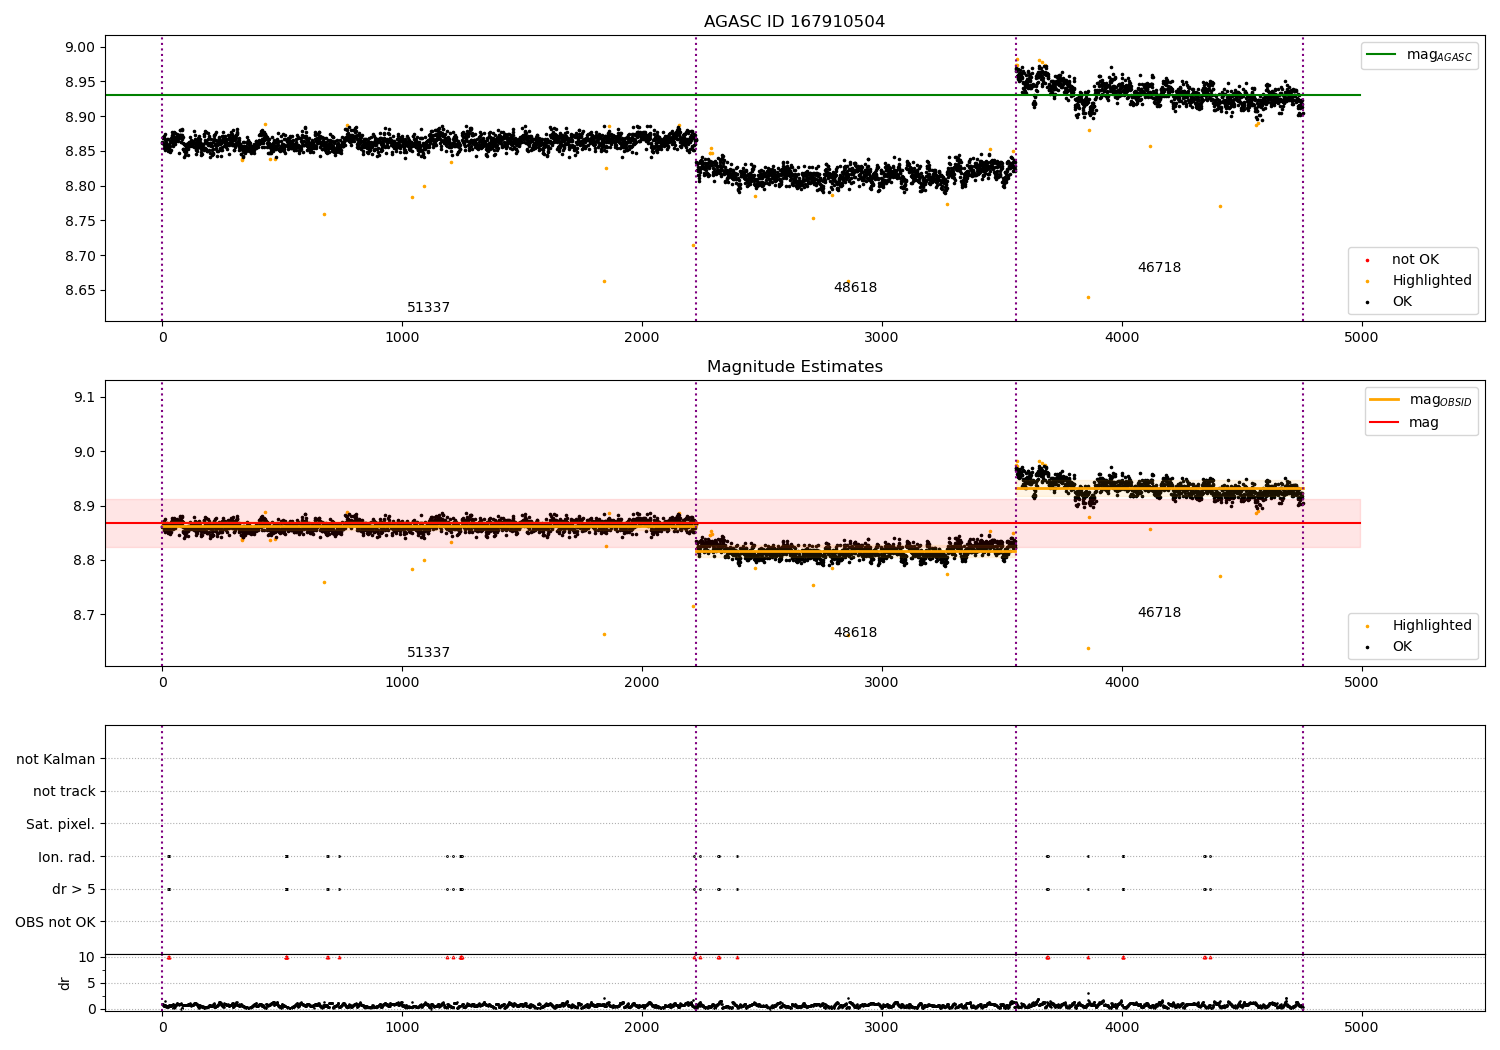Click OBSID label 51337 in top plot

tap(428, 308)
